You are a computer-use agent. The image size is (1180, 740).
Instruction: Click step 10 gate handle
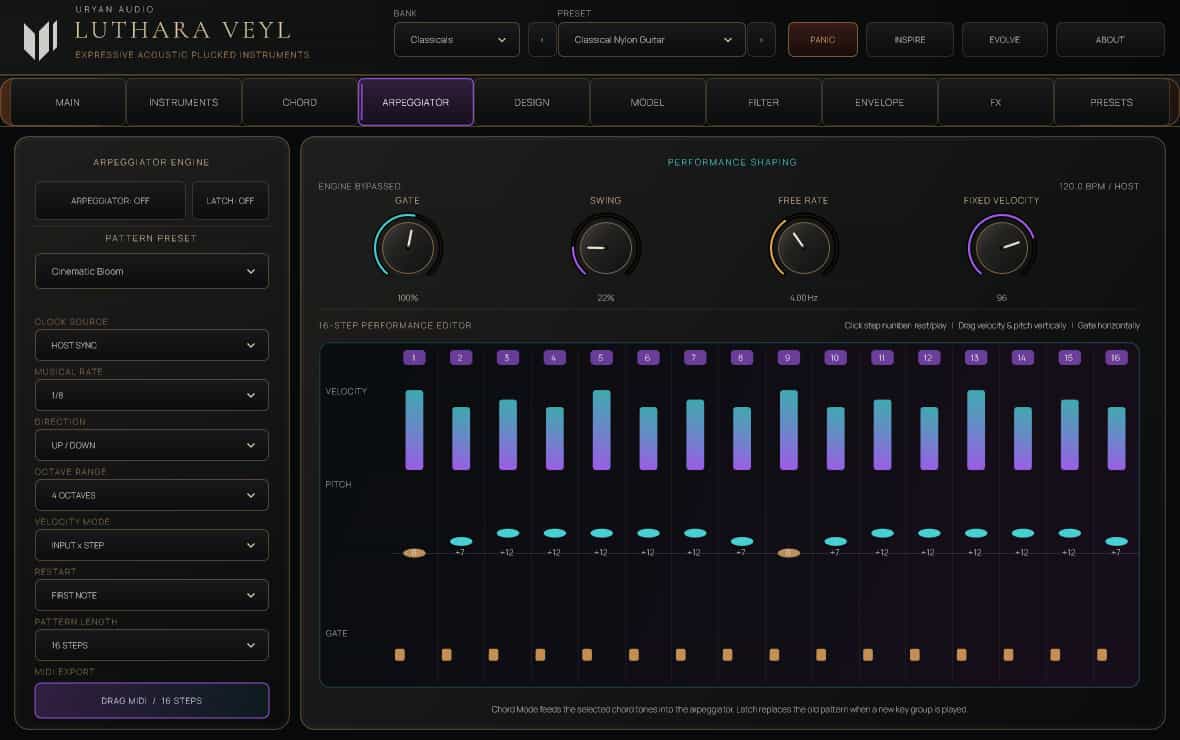click(821, 655)
